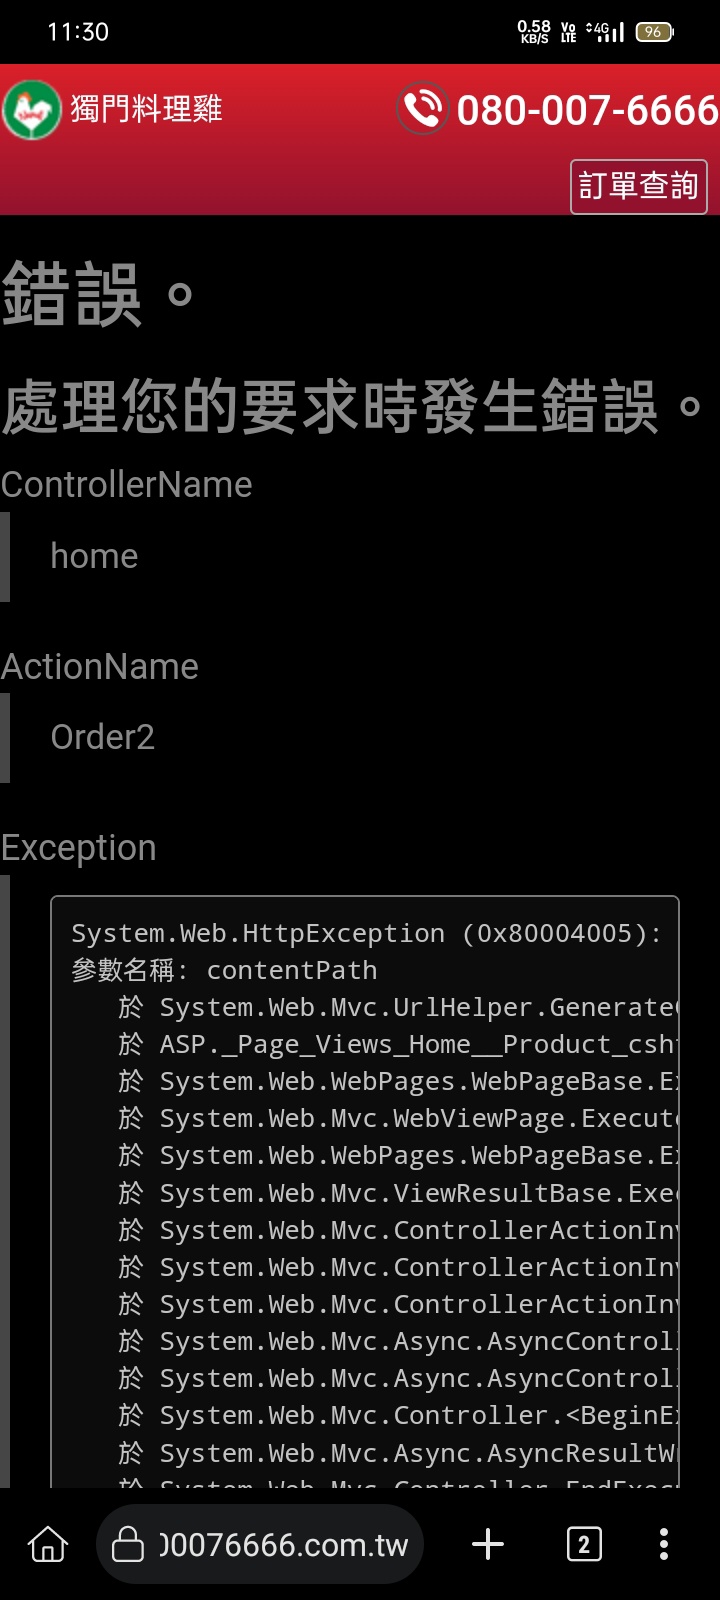Image resolution: width=720 pixels, height=1600 pixels.
Task: Click the 訂單查詢 button
Action: click(638, 186)
